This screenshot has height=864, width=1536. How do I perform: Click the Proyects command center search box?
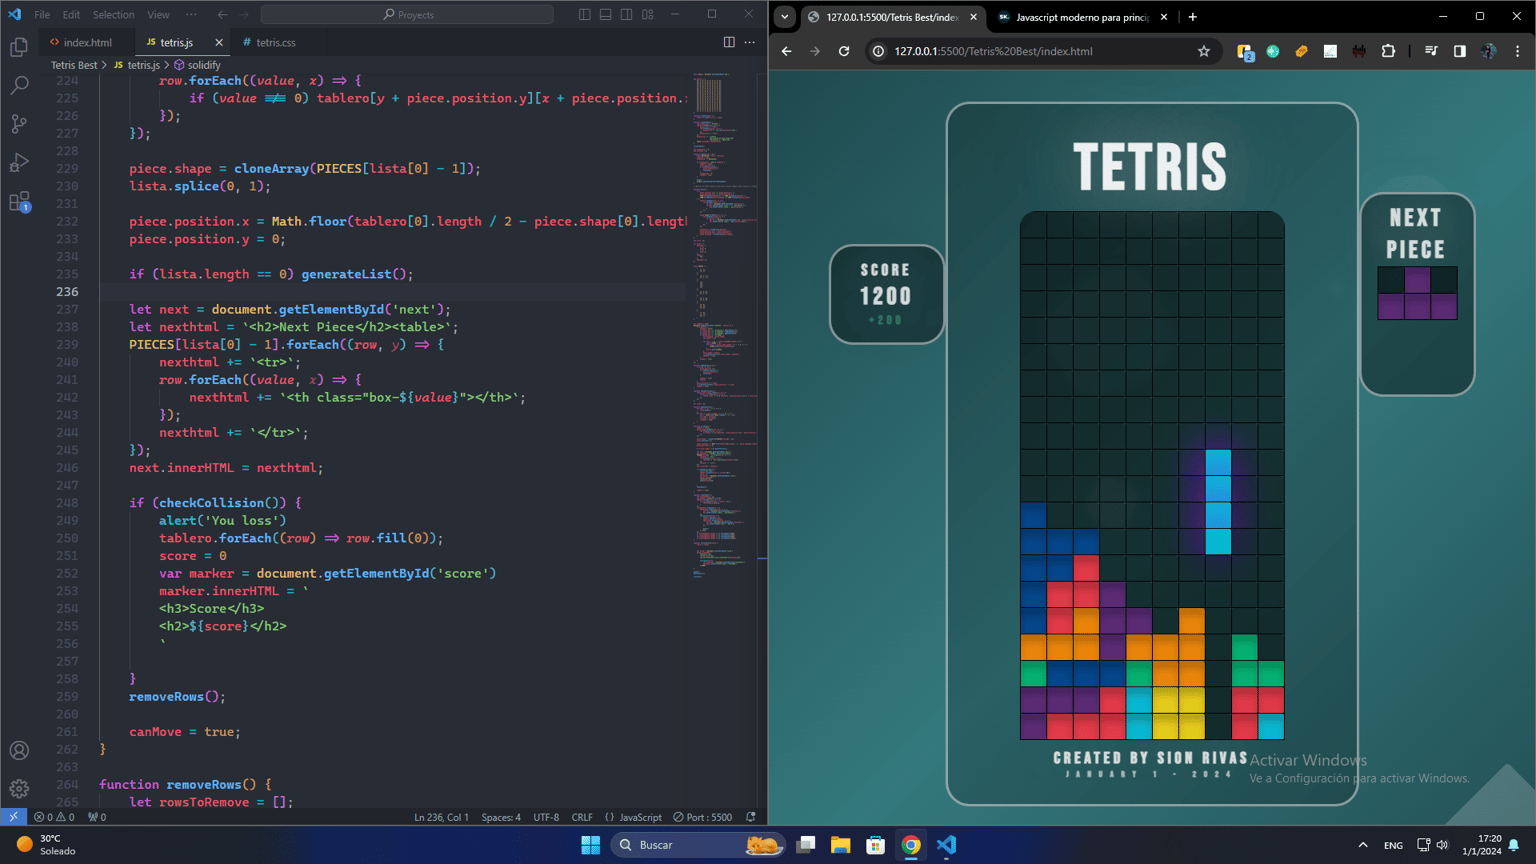(407, 15)
